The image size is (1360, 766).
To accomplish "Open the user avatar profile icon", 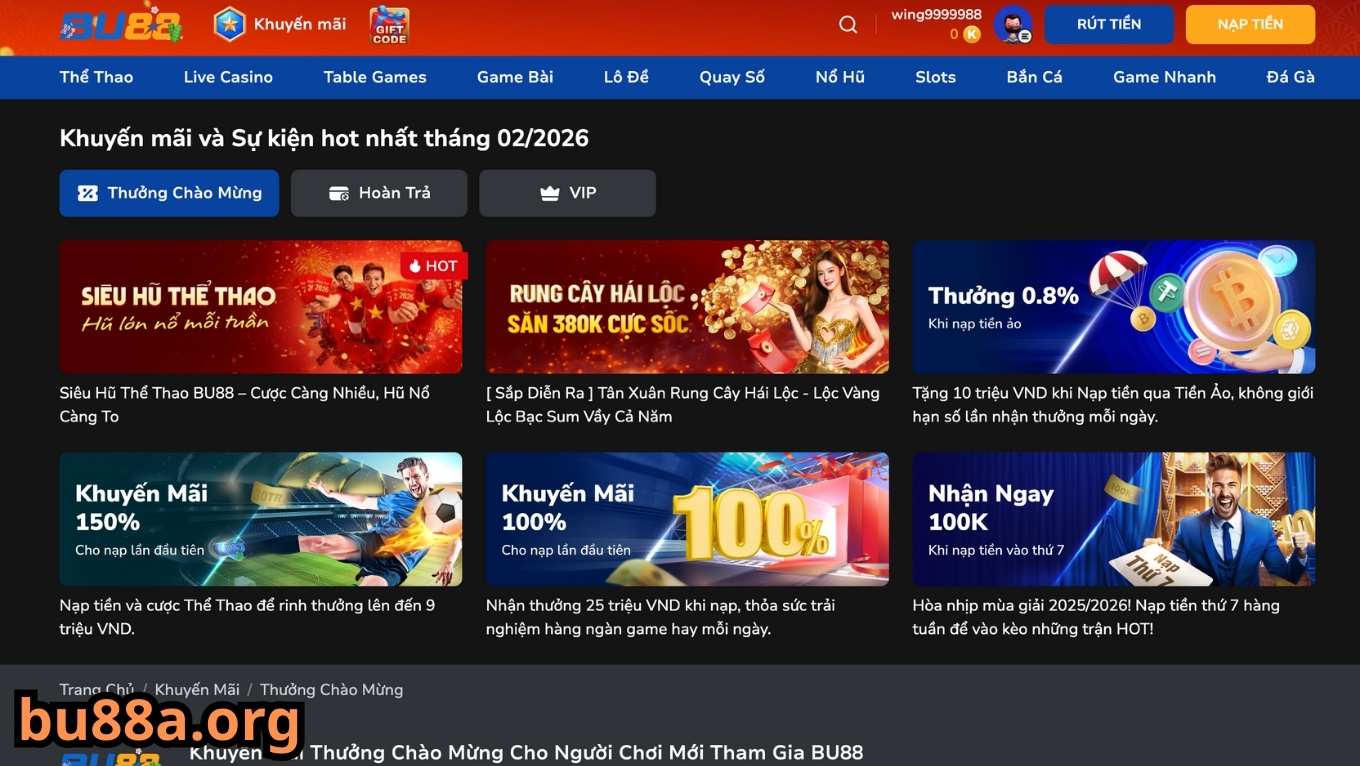I will tap(1013, 25).
